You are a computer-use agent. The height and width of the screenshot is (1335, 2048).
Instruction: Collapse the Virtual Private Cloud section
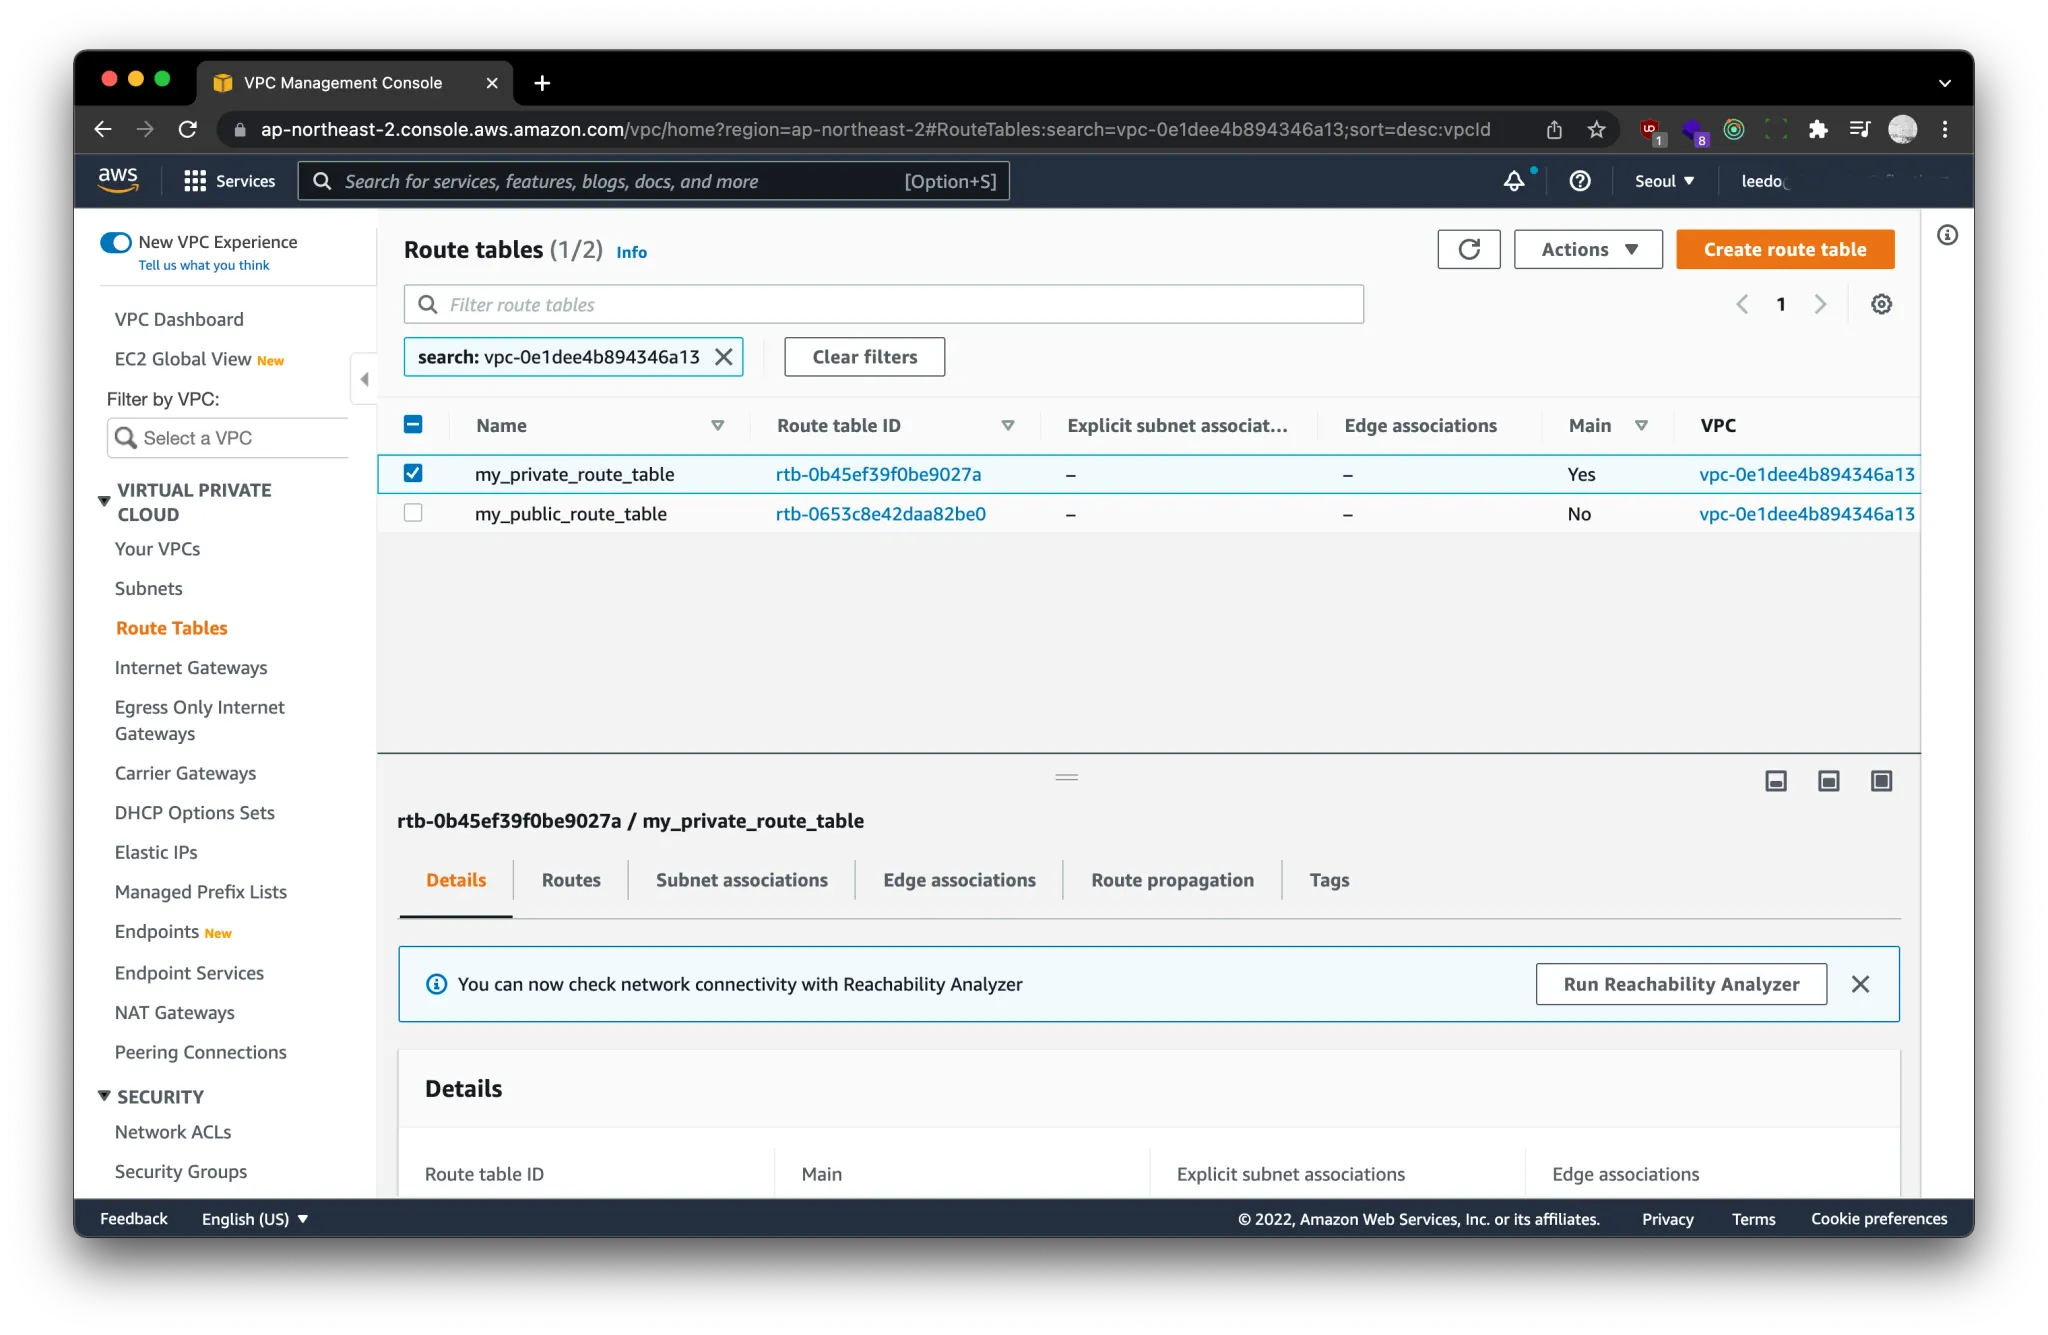click(x=104, y=500)
